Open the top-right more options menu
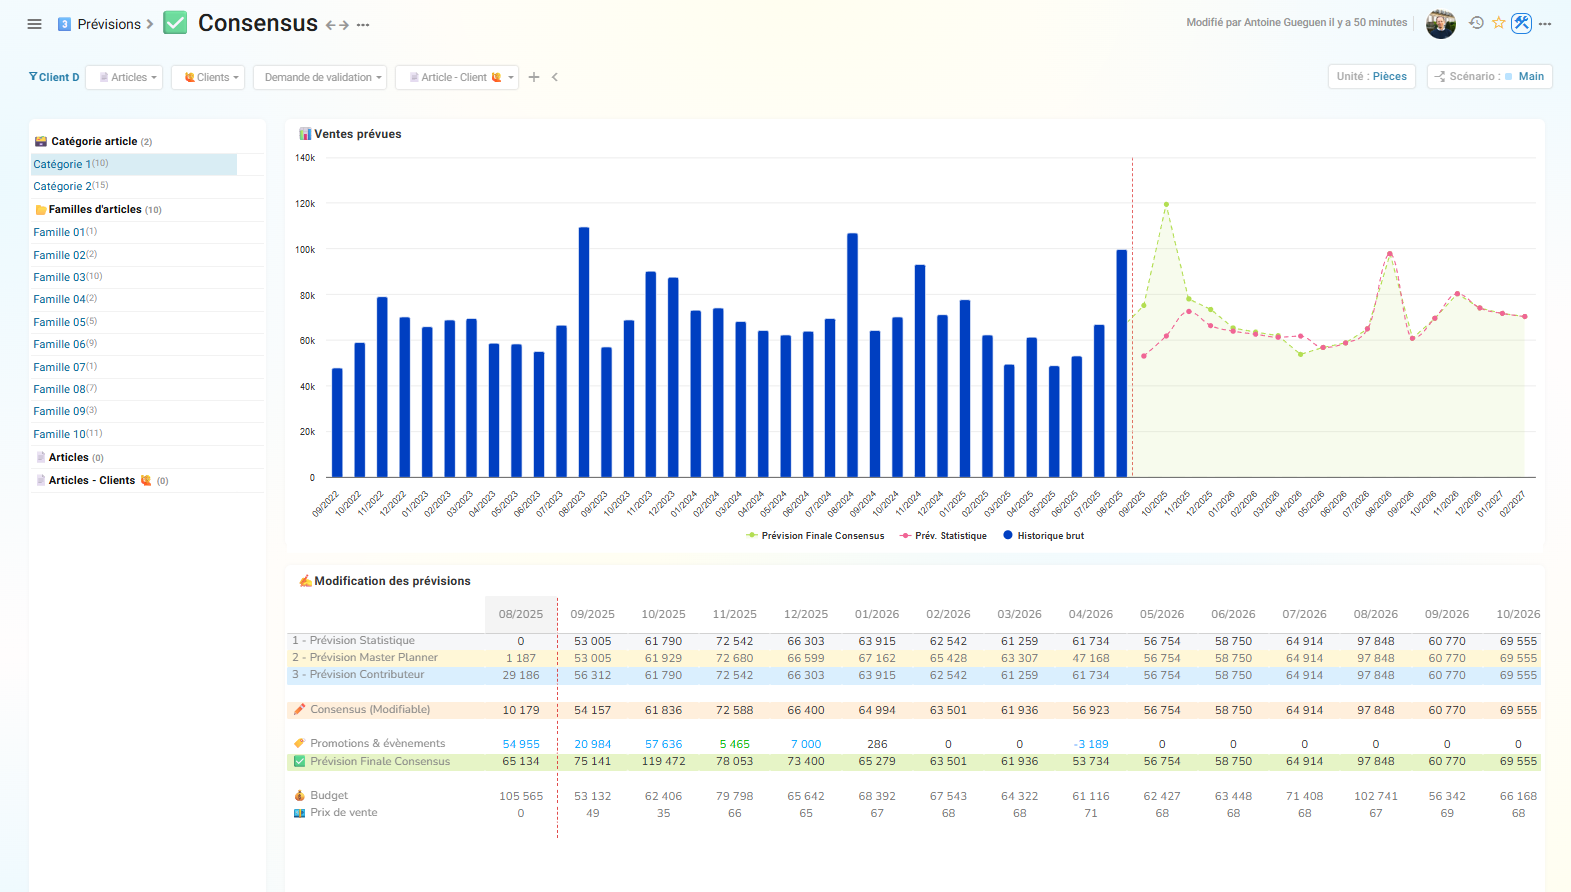 [x=1545, y=24]
